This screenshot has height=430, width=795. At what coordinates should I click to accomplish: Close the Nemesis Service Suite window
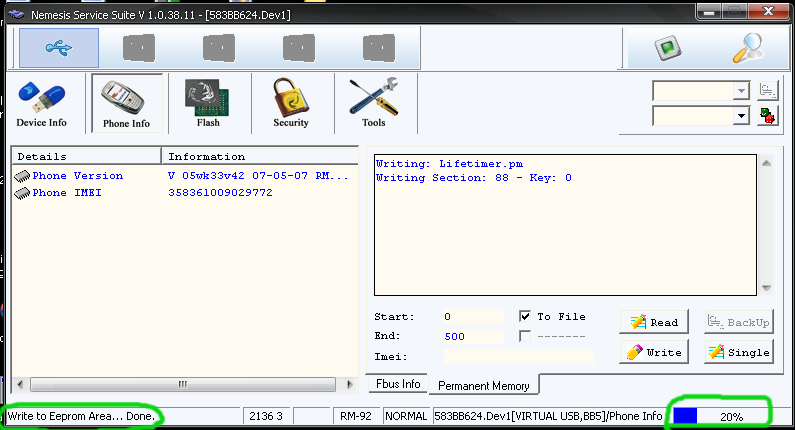click(769, 11)
